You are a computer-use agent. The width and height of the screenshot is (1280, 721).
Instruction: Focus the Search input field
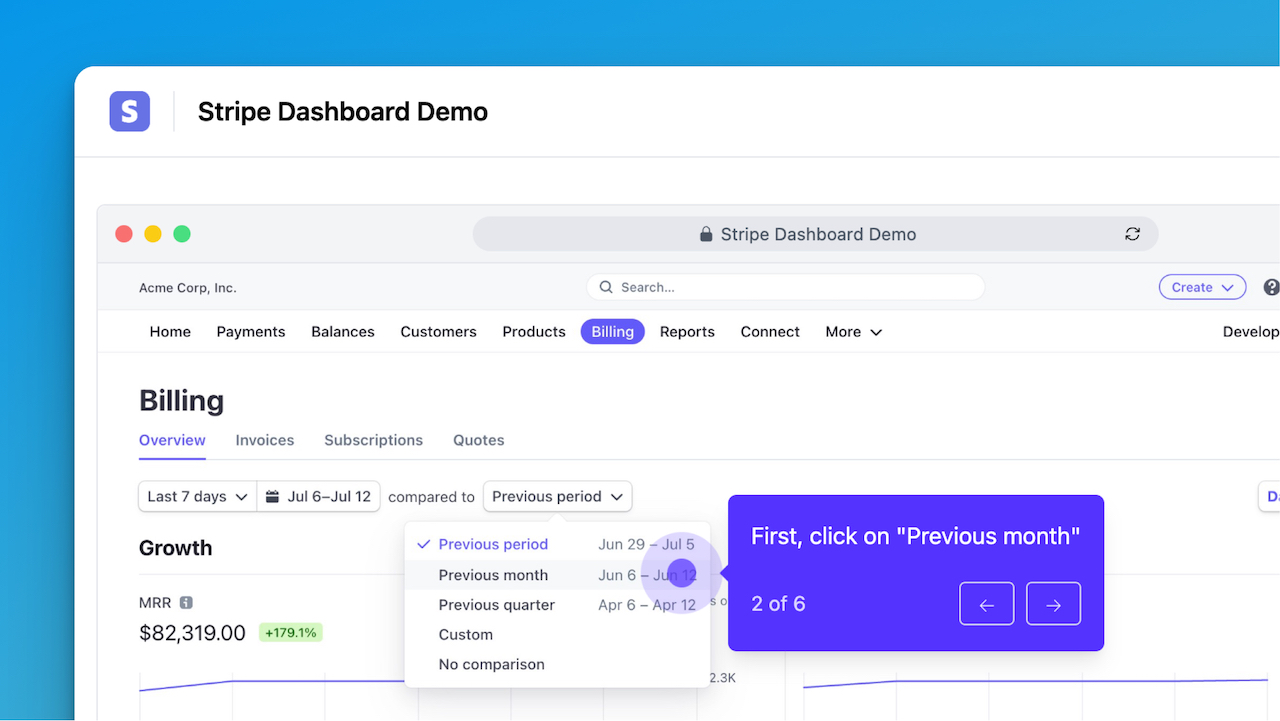pyautogui.click(x=785, y=287)
